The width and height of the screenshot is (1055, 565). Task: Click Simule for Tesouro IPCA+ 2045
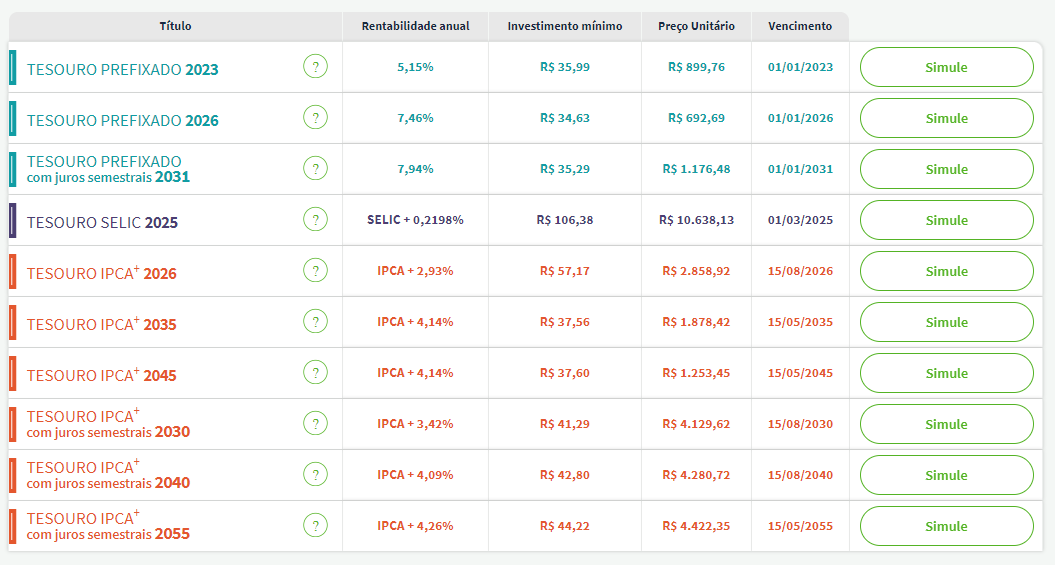tap(946, 373)
